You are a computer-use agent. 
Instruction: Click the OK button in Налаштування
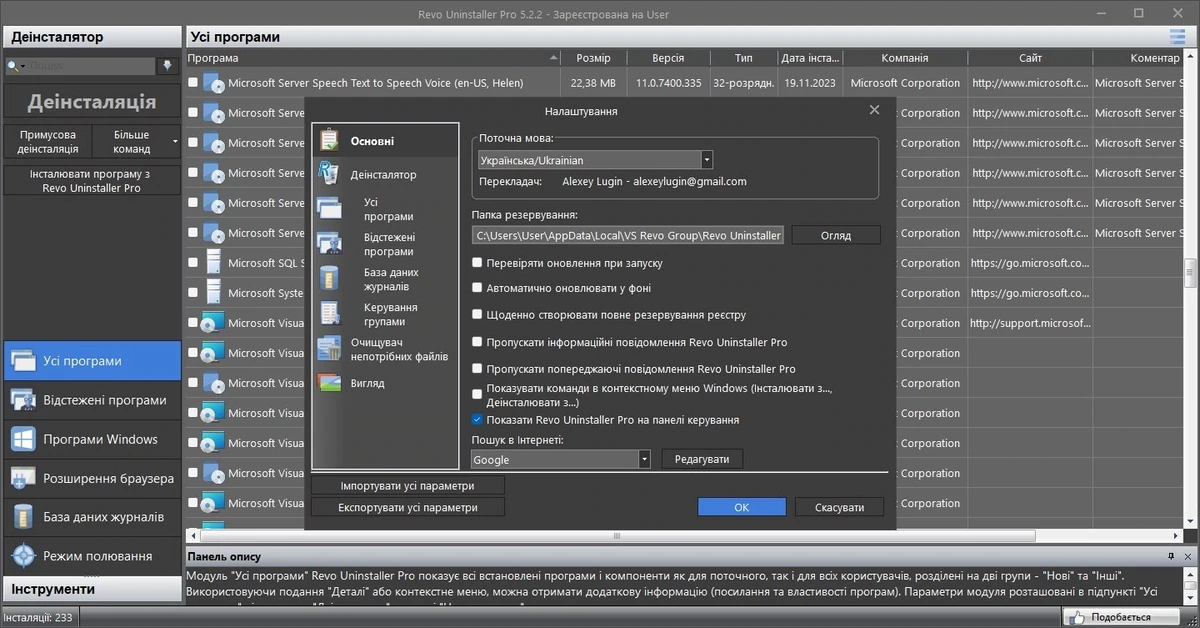(741, 507)
